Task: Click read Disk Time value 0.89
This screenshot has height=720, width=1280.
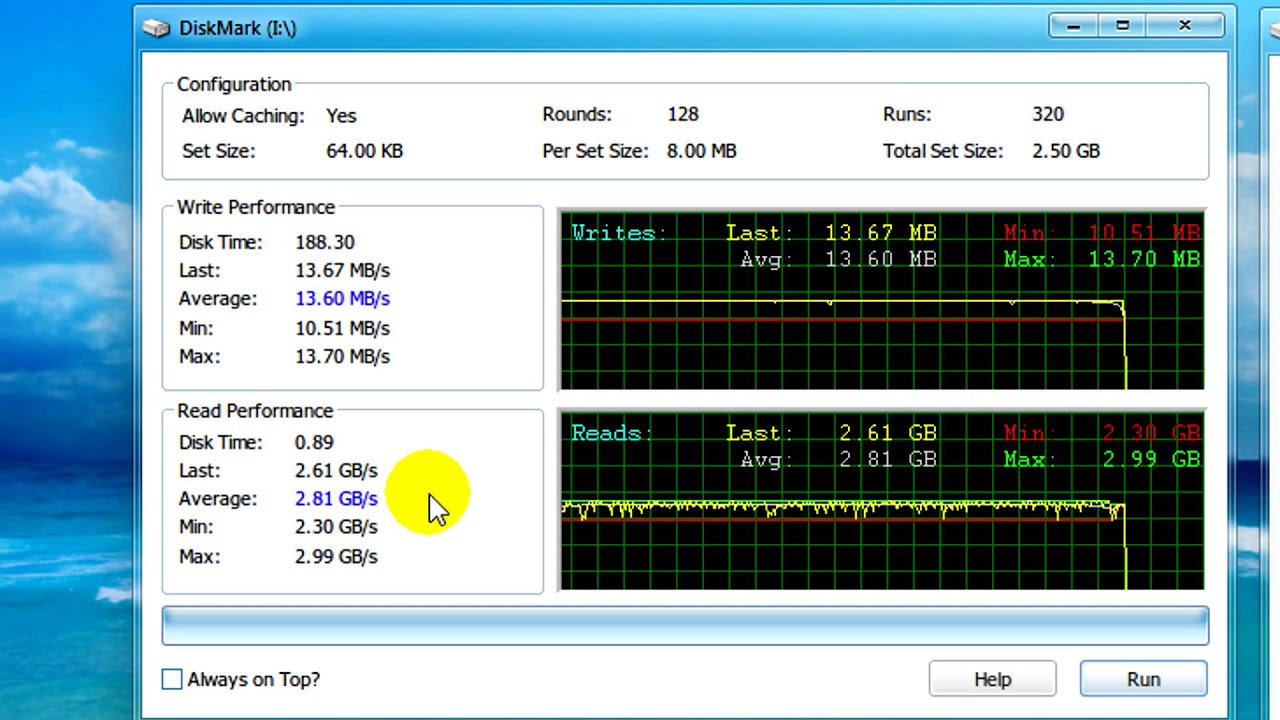Action: (314, 442)
